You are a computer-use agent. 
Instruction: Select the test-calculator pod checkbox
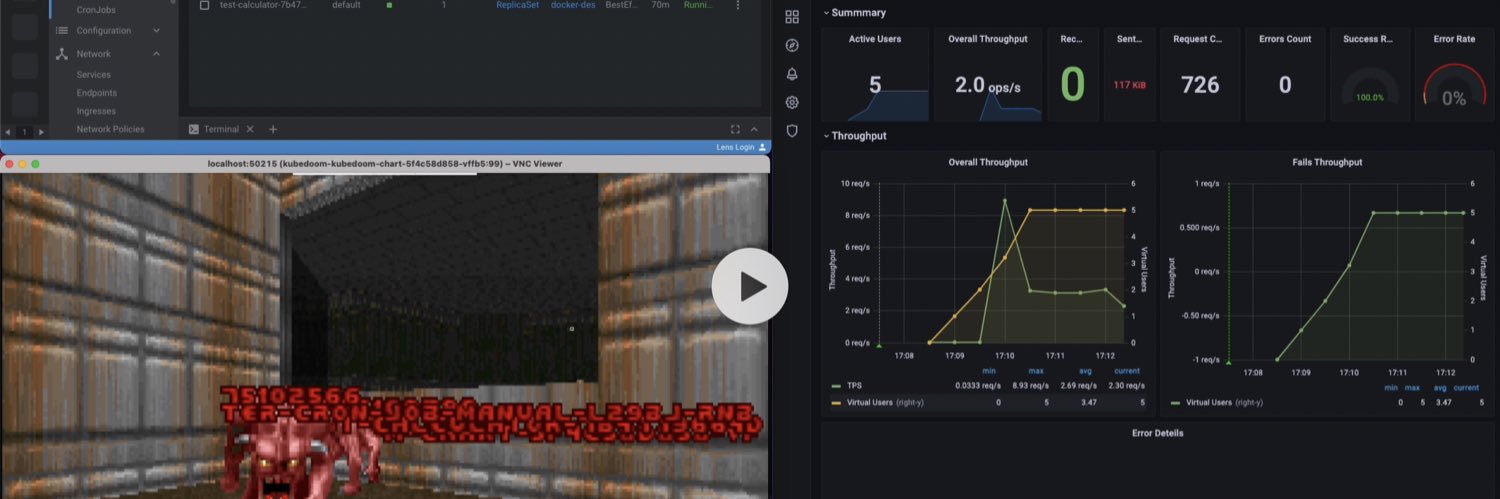(x=205, y=5)
